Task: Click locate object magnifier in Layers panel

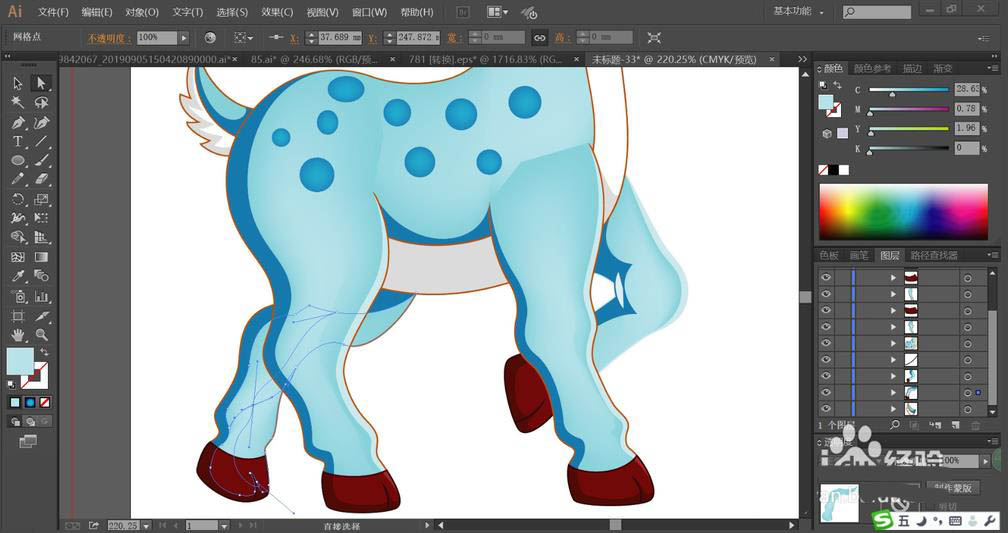Action: [x=894, y=425]
